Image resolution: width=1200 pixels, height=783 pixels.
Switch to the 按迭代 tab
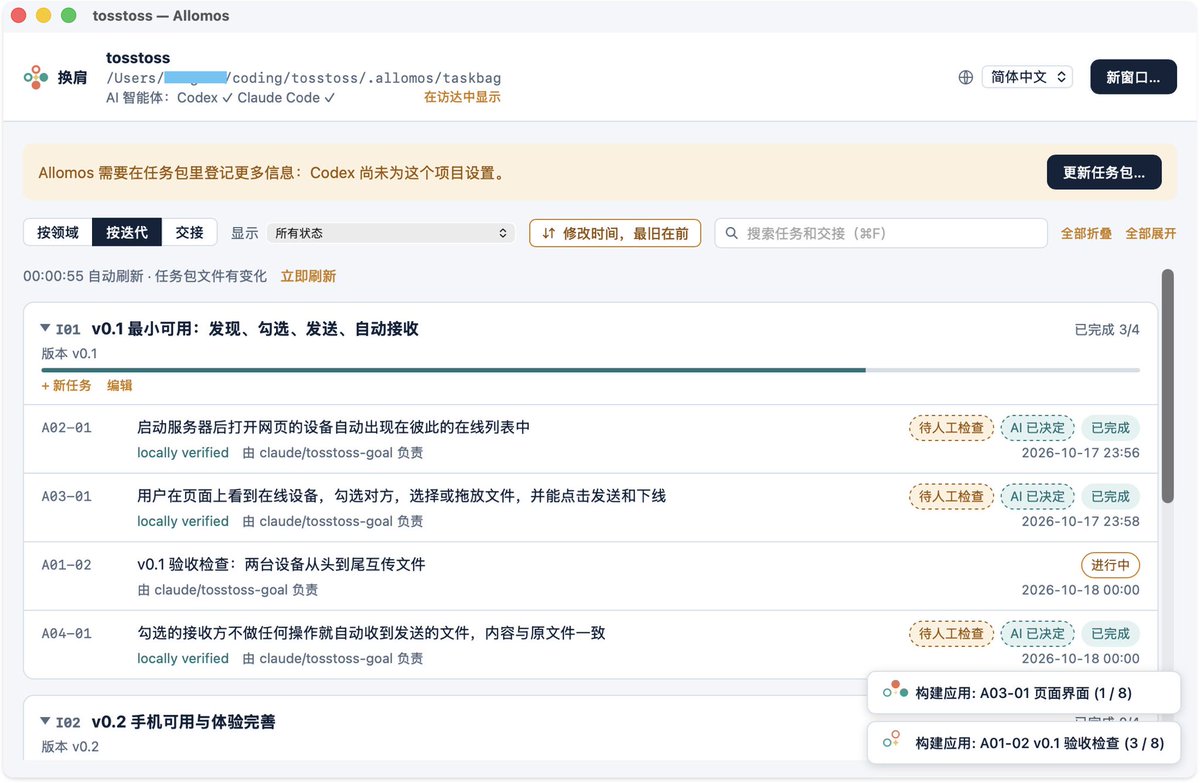coord(127,232)
